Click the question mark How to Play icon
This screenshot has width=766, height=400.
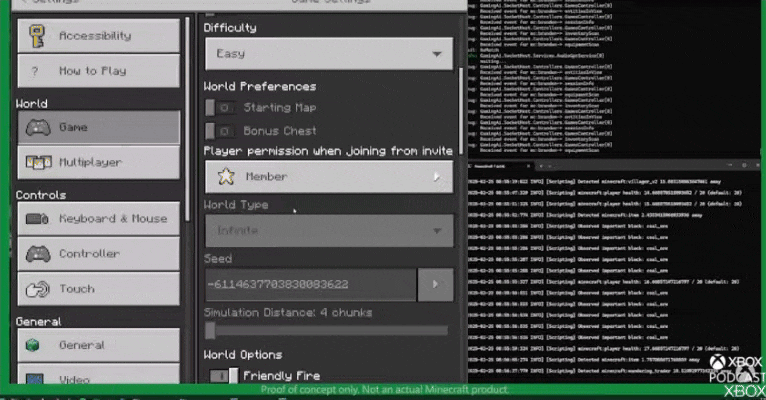pos(35,71)
